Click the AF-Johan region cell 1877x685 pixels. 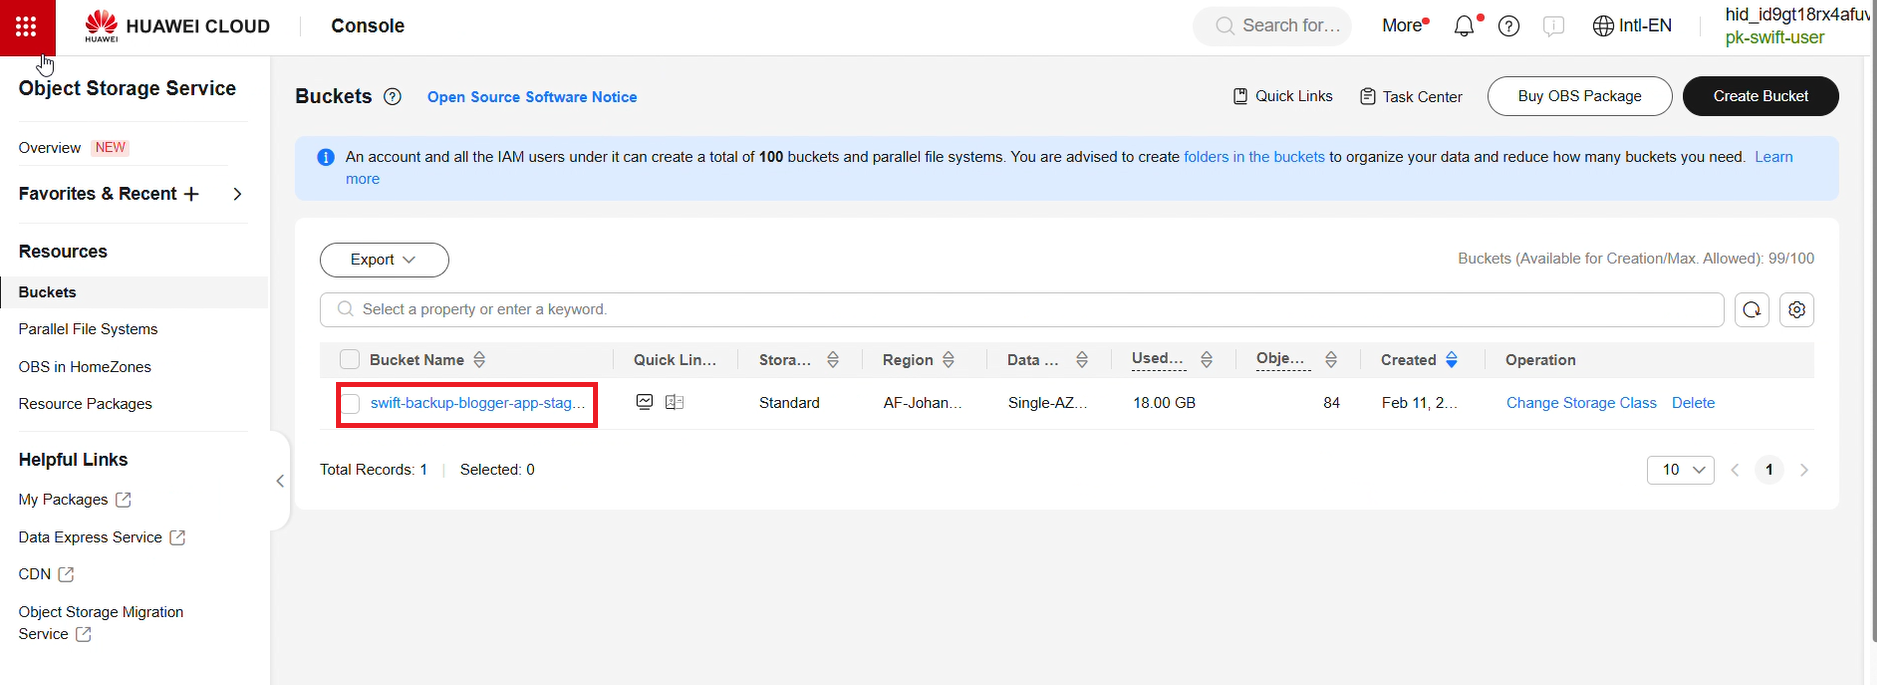click(x=923, y=403)
